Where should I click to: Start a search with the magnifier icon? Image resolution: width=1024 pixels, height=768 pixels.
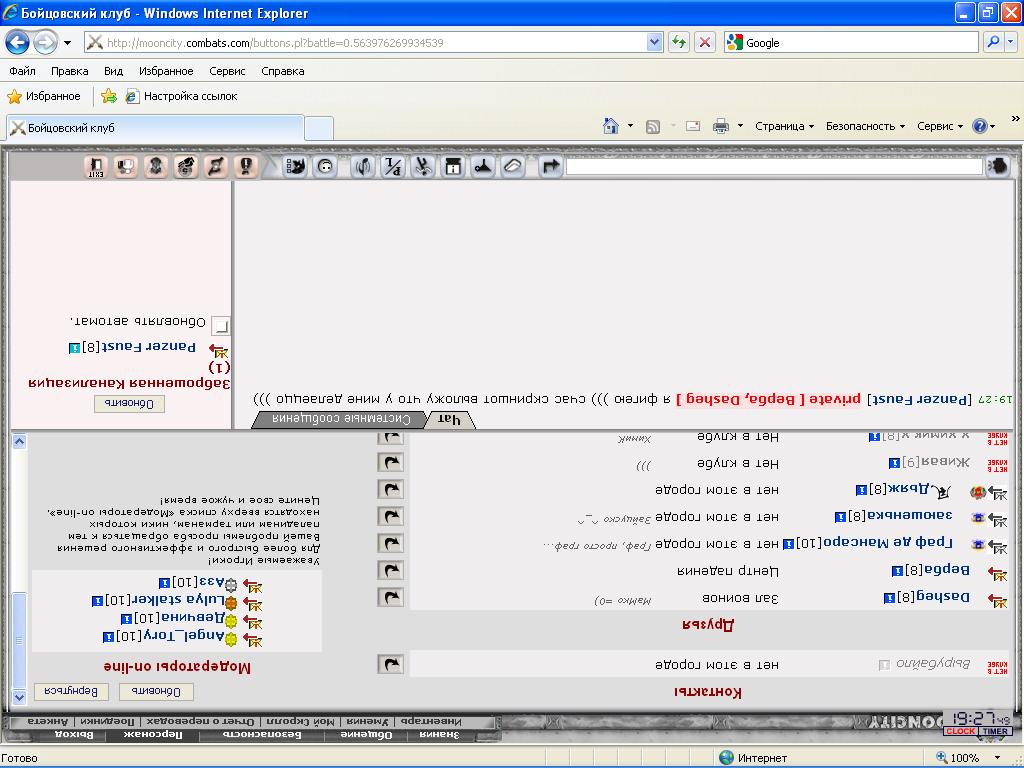(993, 42)
